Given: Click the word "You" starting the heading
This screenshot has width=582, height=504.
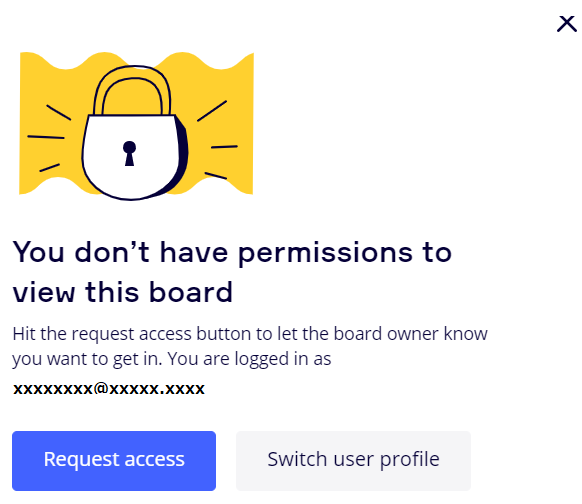Looking at the screenshot, I should pyautogui.click(x=38, y=252).
